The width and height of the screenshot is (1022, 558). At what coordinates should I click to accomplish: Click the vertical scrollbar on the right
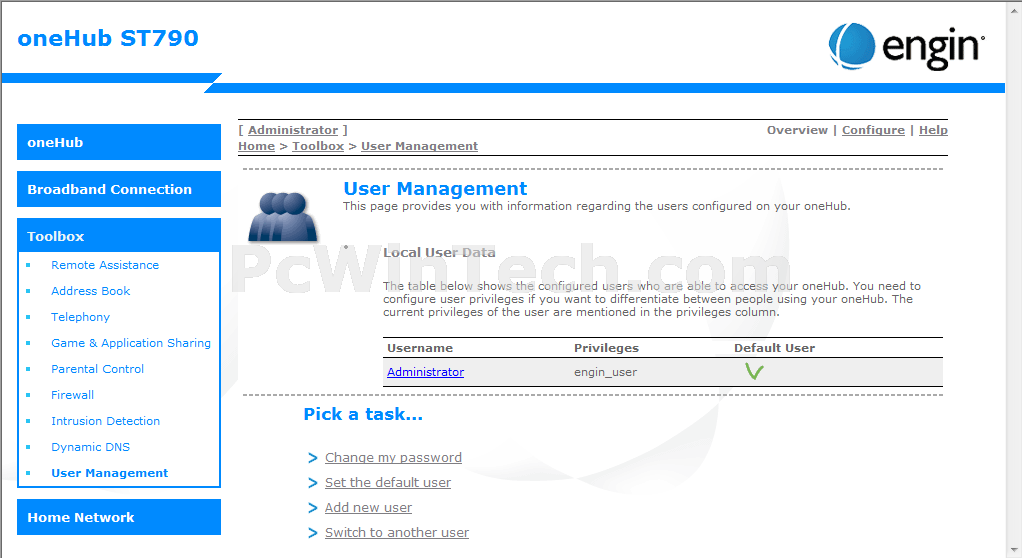[x=1014, y=279]
